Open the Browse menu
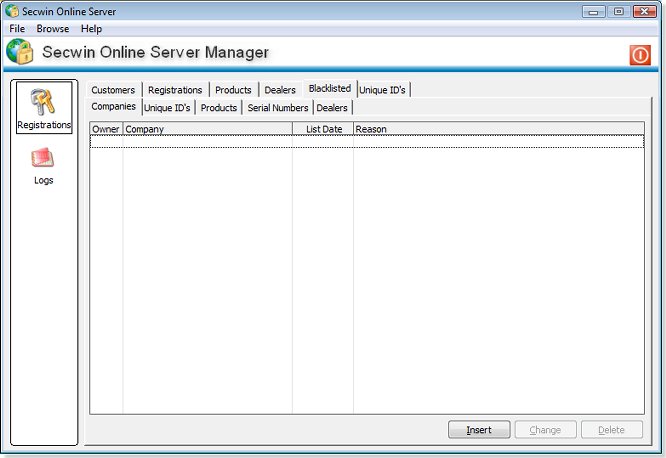 pos(53,29)
